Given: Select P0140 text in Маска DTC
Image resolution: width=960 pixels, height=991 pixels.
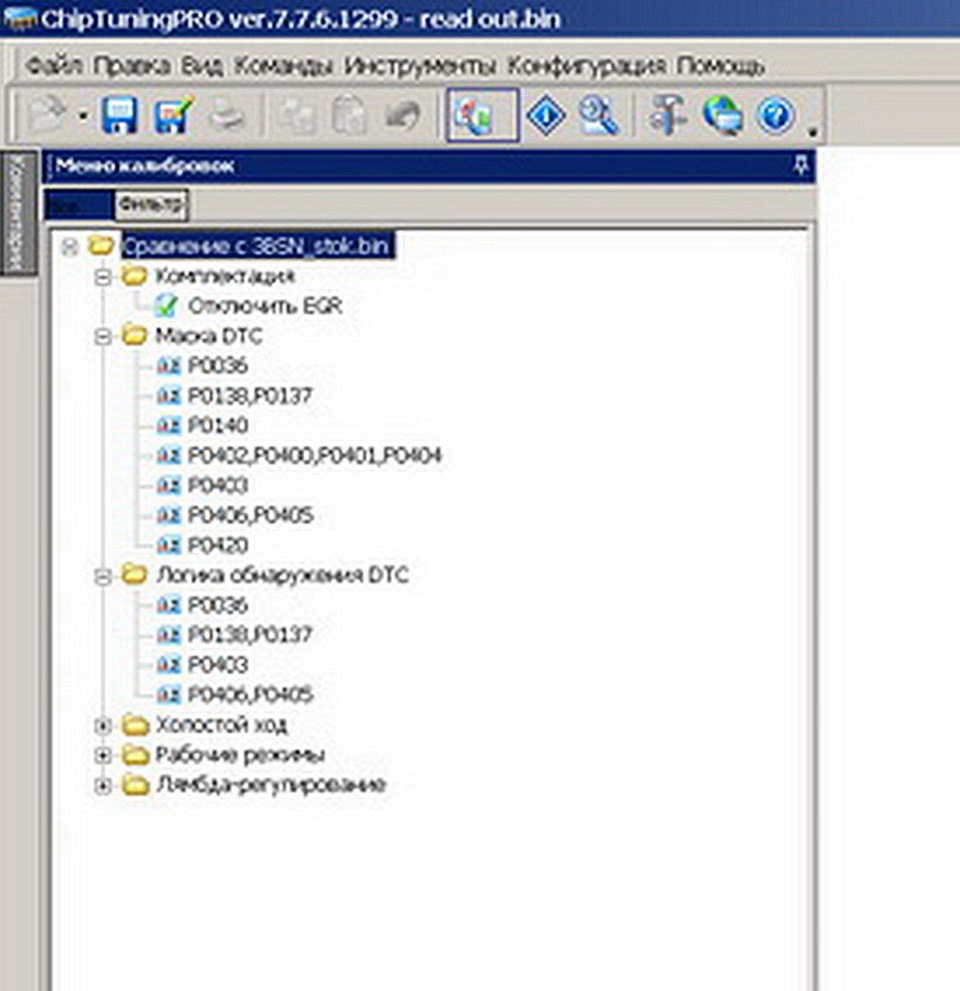Looking at the screenshot, I should pyautogui.click(x=218, y=425).
